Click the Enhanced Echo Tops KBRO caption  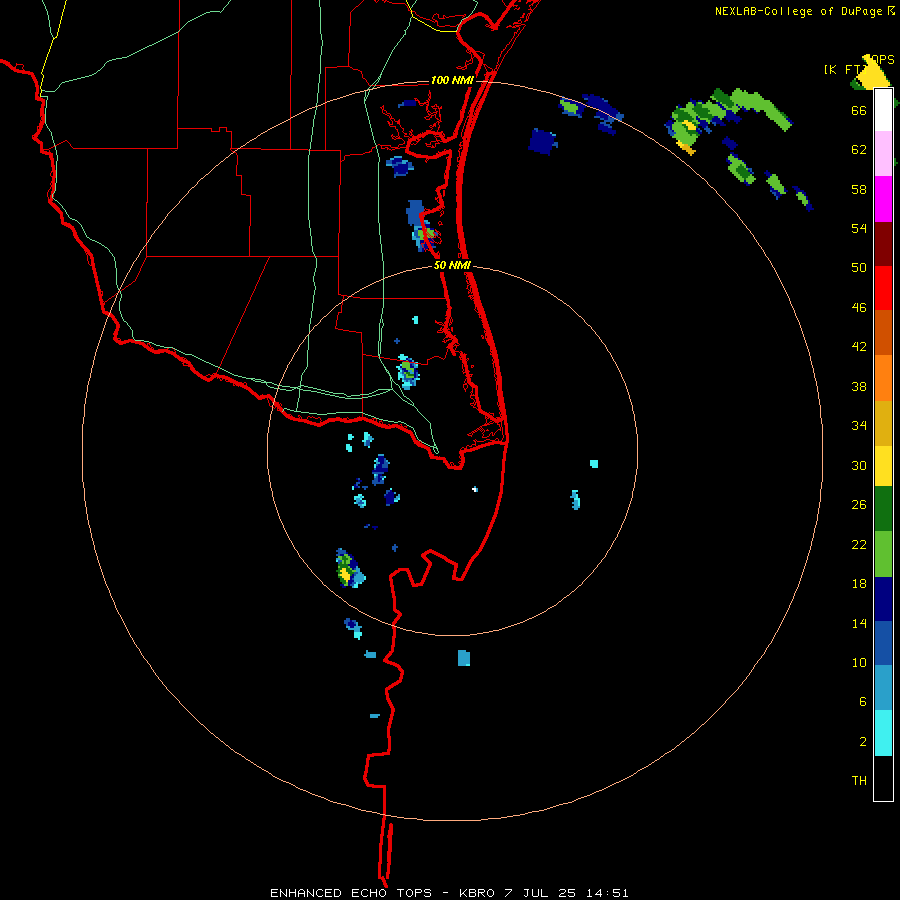449,893
